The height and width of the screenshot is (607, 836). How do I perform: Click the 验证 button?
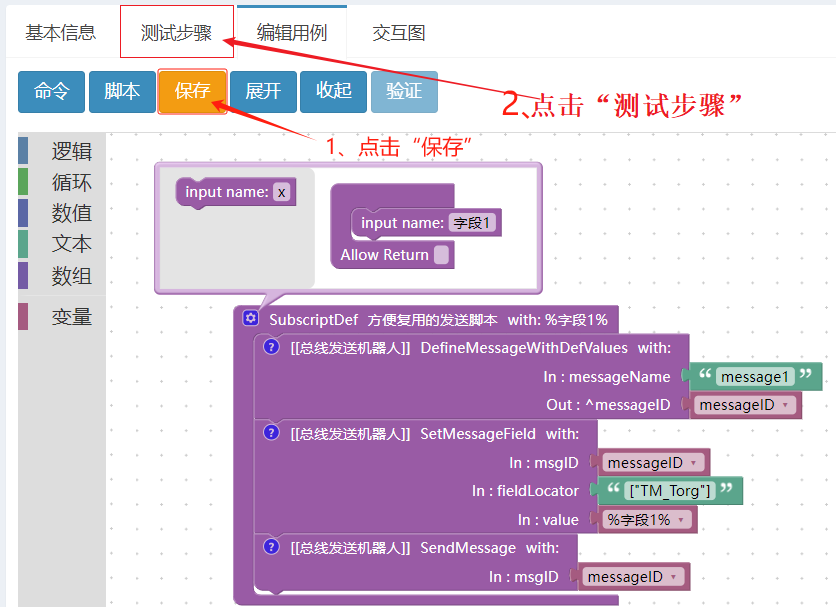[x=404, y=92]
